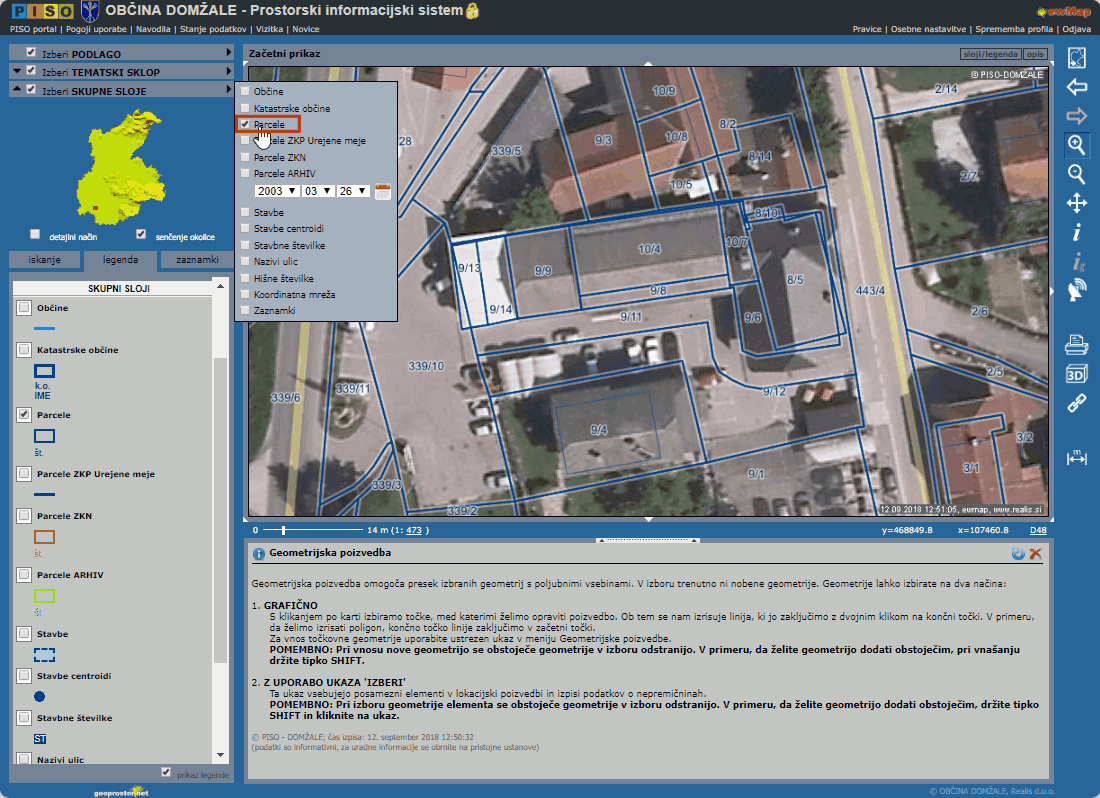Screen dimensions: 1100x798
Task: Go to previous map view arrow
Action: click(x=1077, y=87)
